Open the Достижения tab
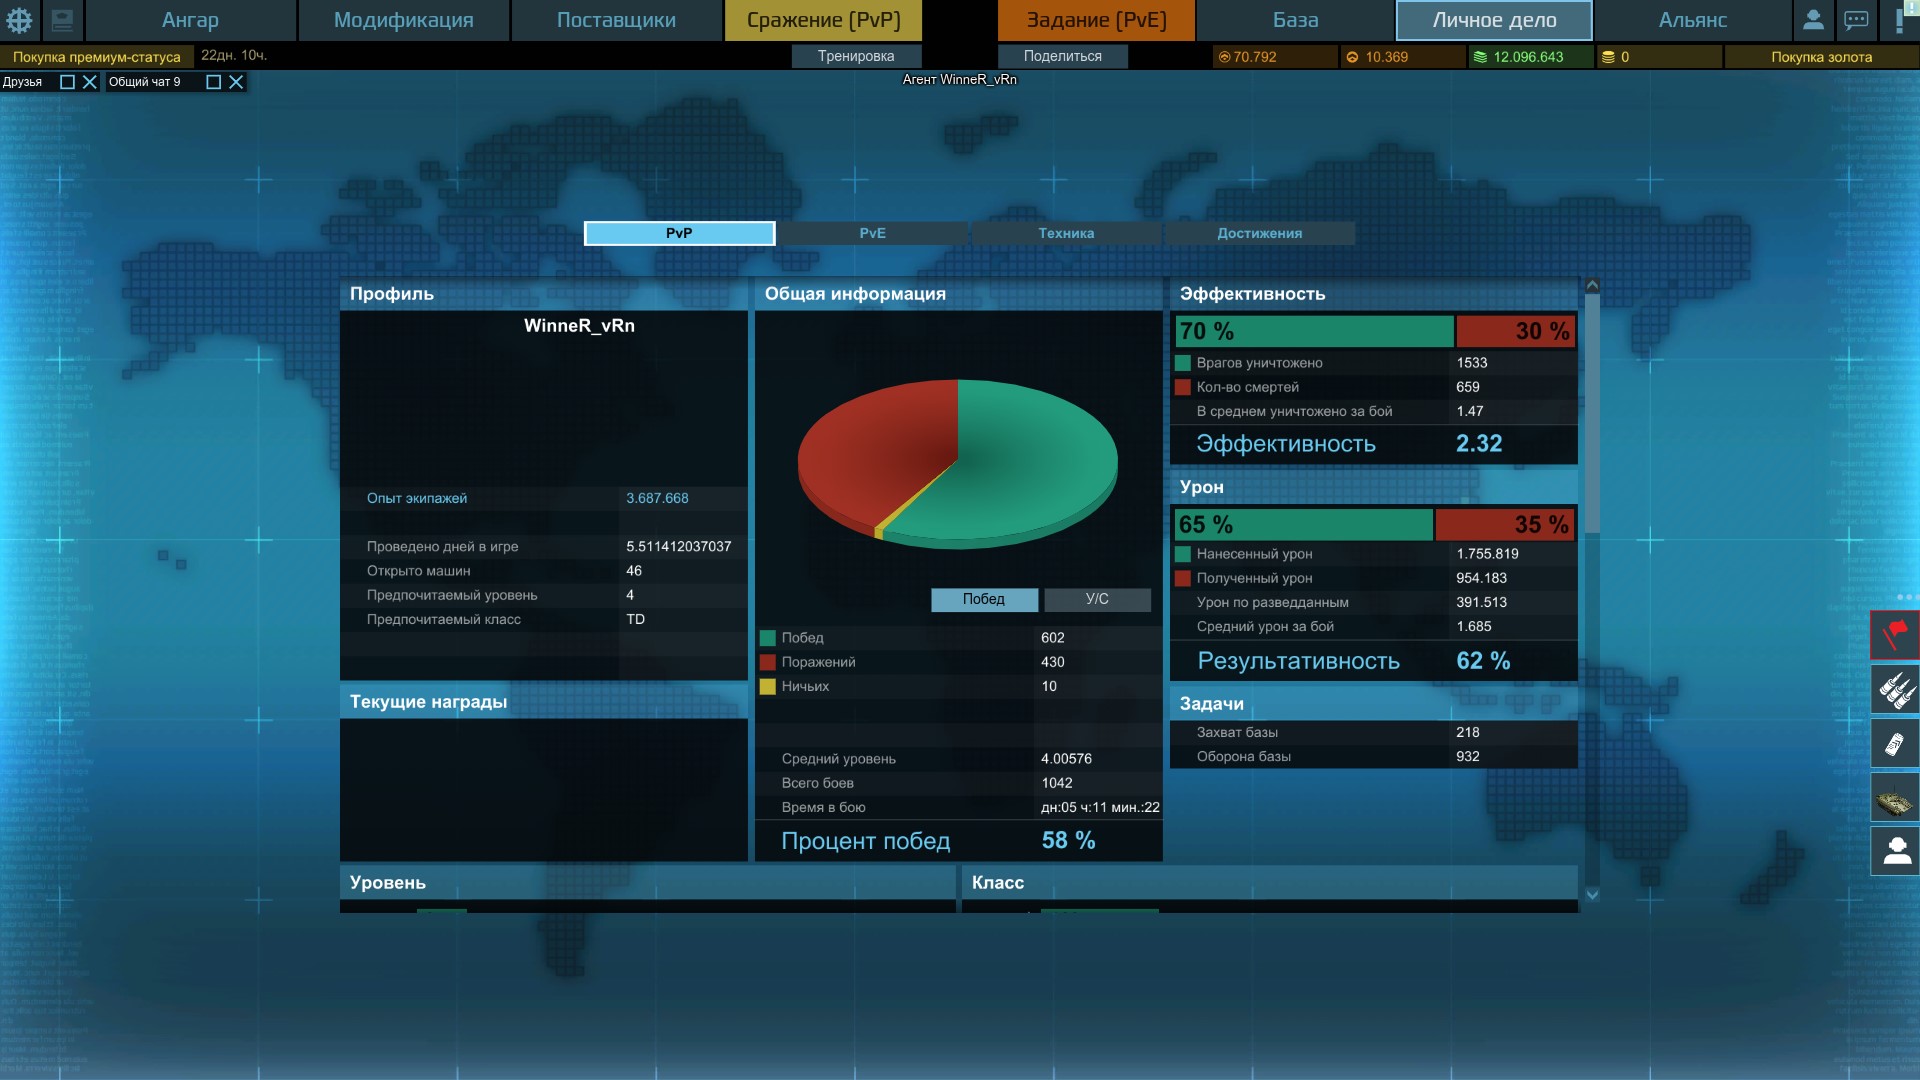This screenshot has width=1920, height=1080. pyautogui.click(x=1259, y=233)
